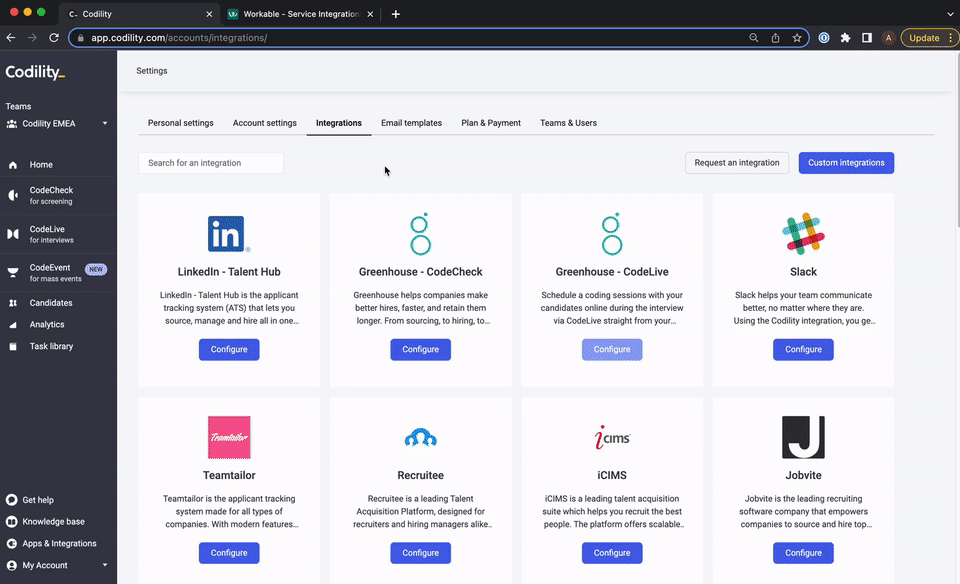960x584 pixels.
Task: Click the Jobvite logo
Action: click(x=803, y=437)
